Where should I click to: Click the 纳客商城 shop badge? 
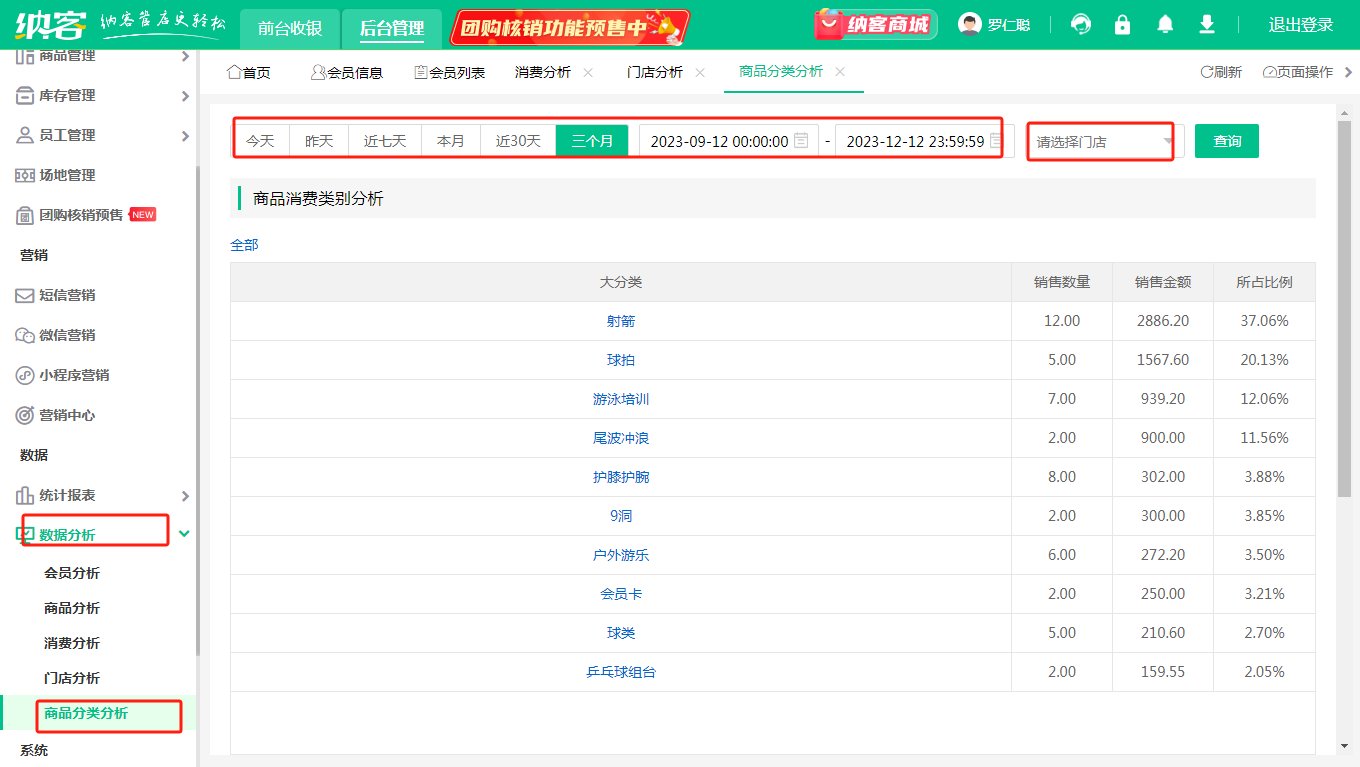[x=875, y=25]
